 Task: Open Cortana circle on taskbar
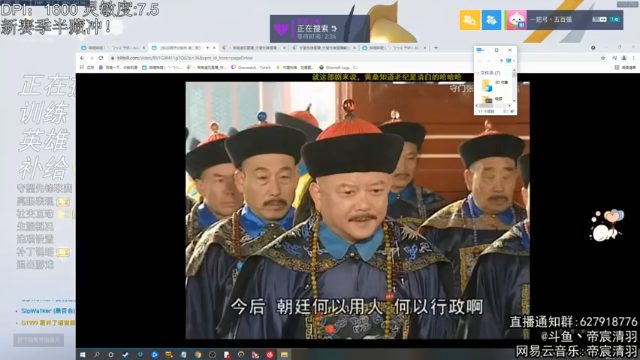[x=111, y=355]
